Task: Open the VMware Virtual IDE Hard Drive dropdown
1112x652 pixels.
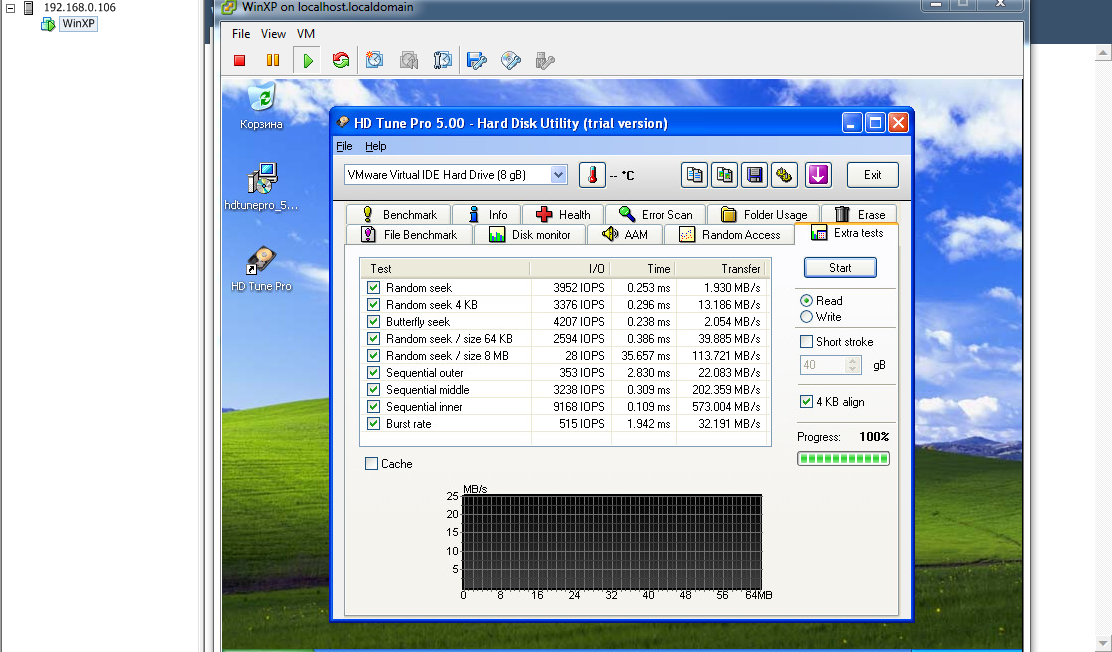Action: point(559,175)
